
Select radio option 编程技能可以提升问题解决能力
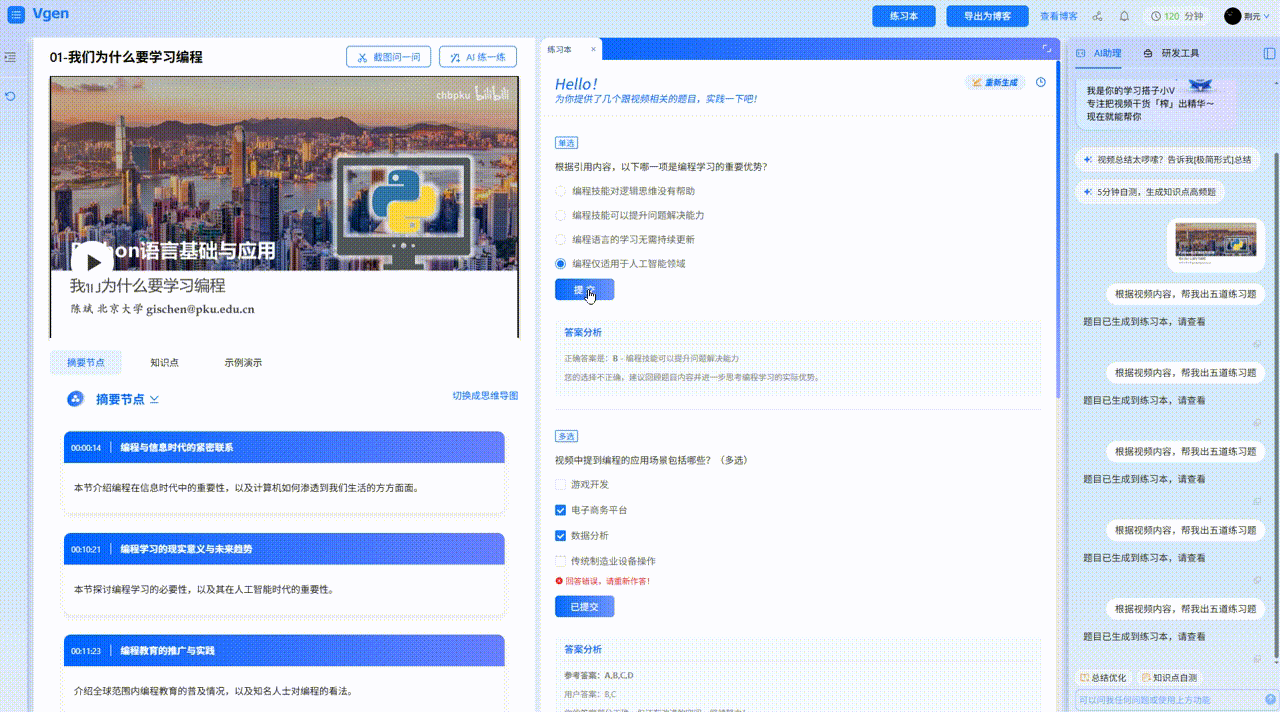(561, 215)
